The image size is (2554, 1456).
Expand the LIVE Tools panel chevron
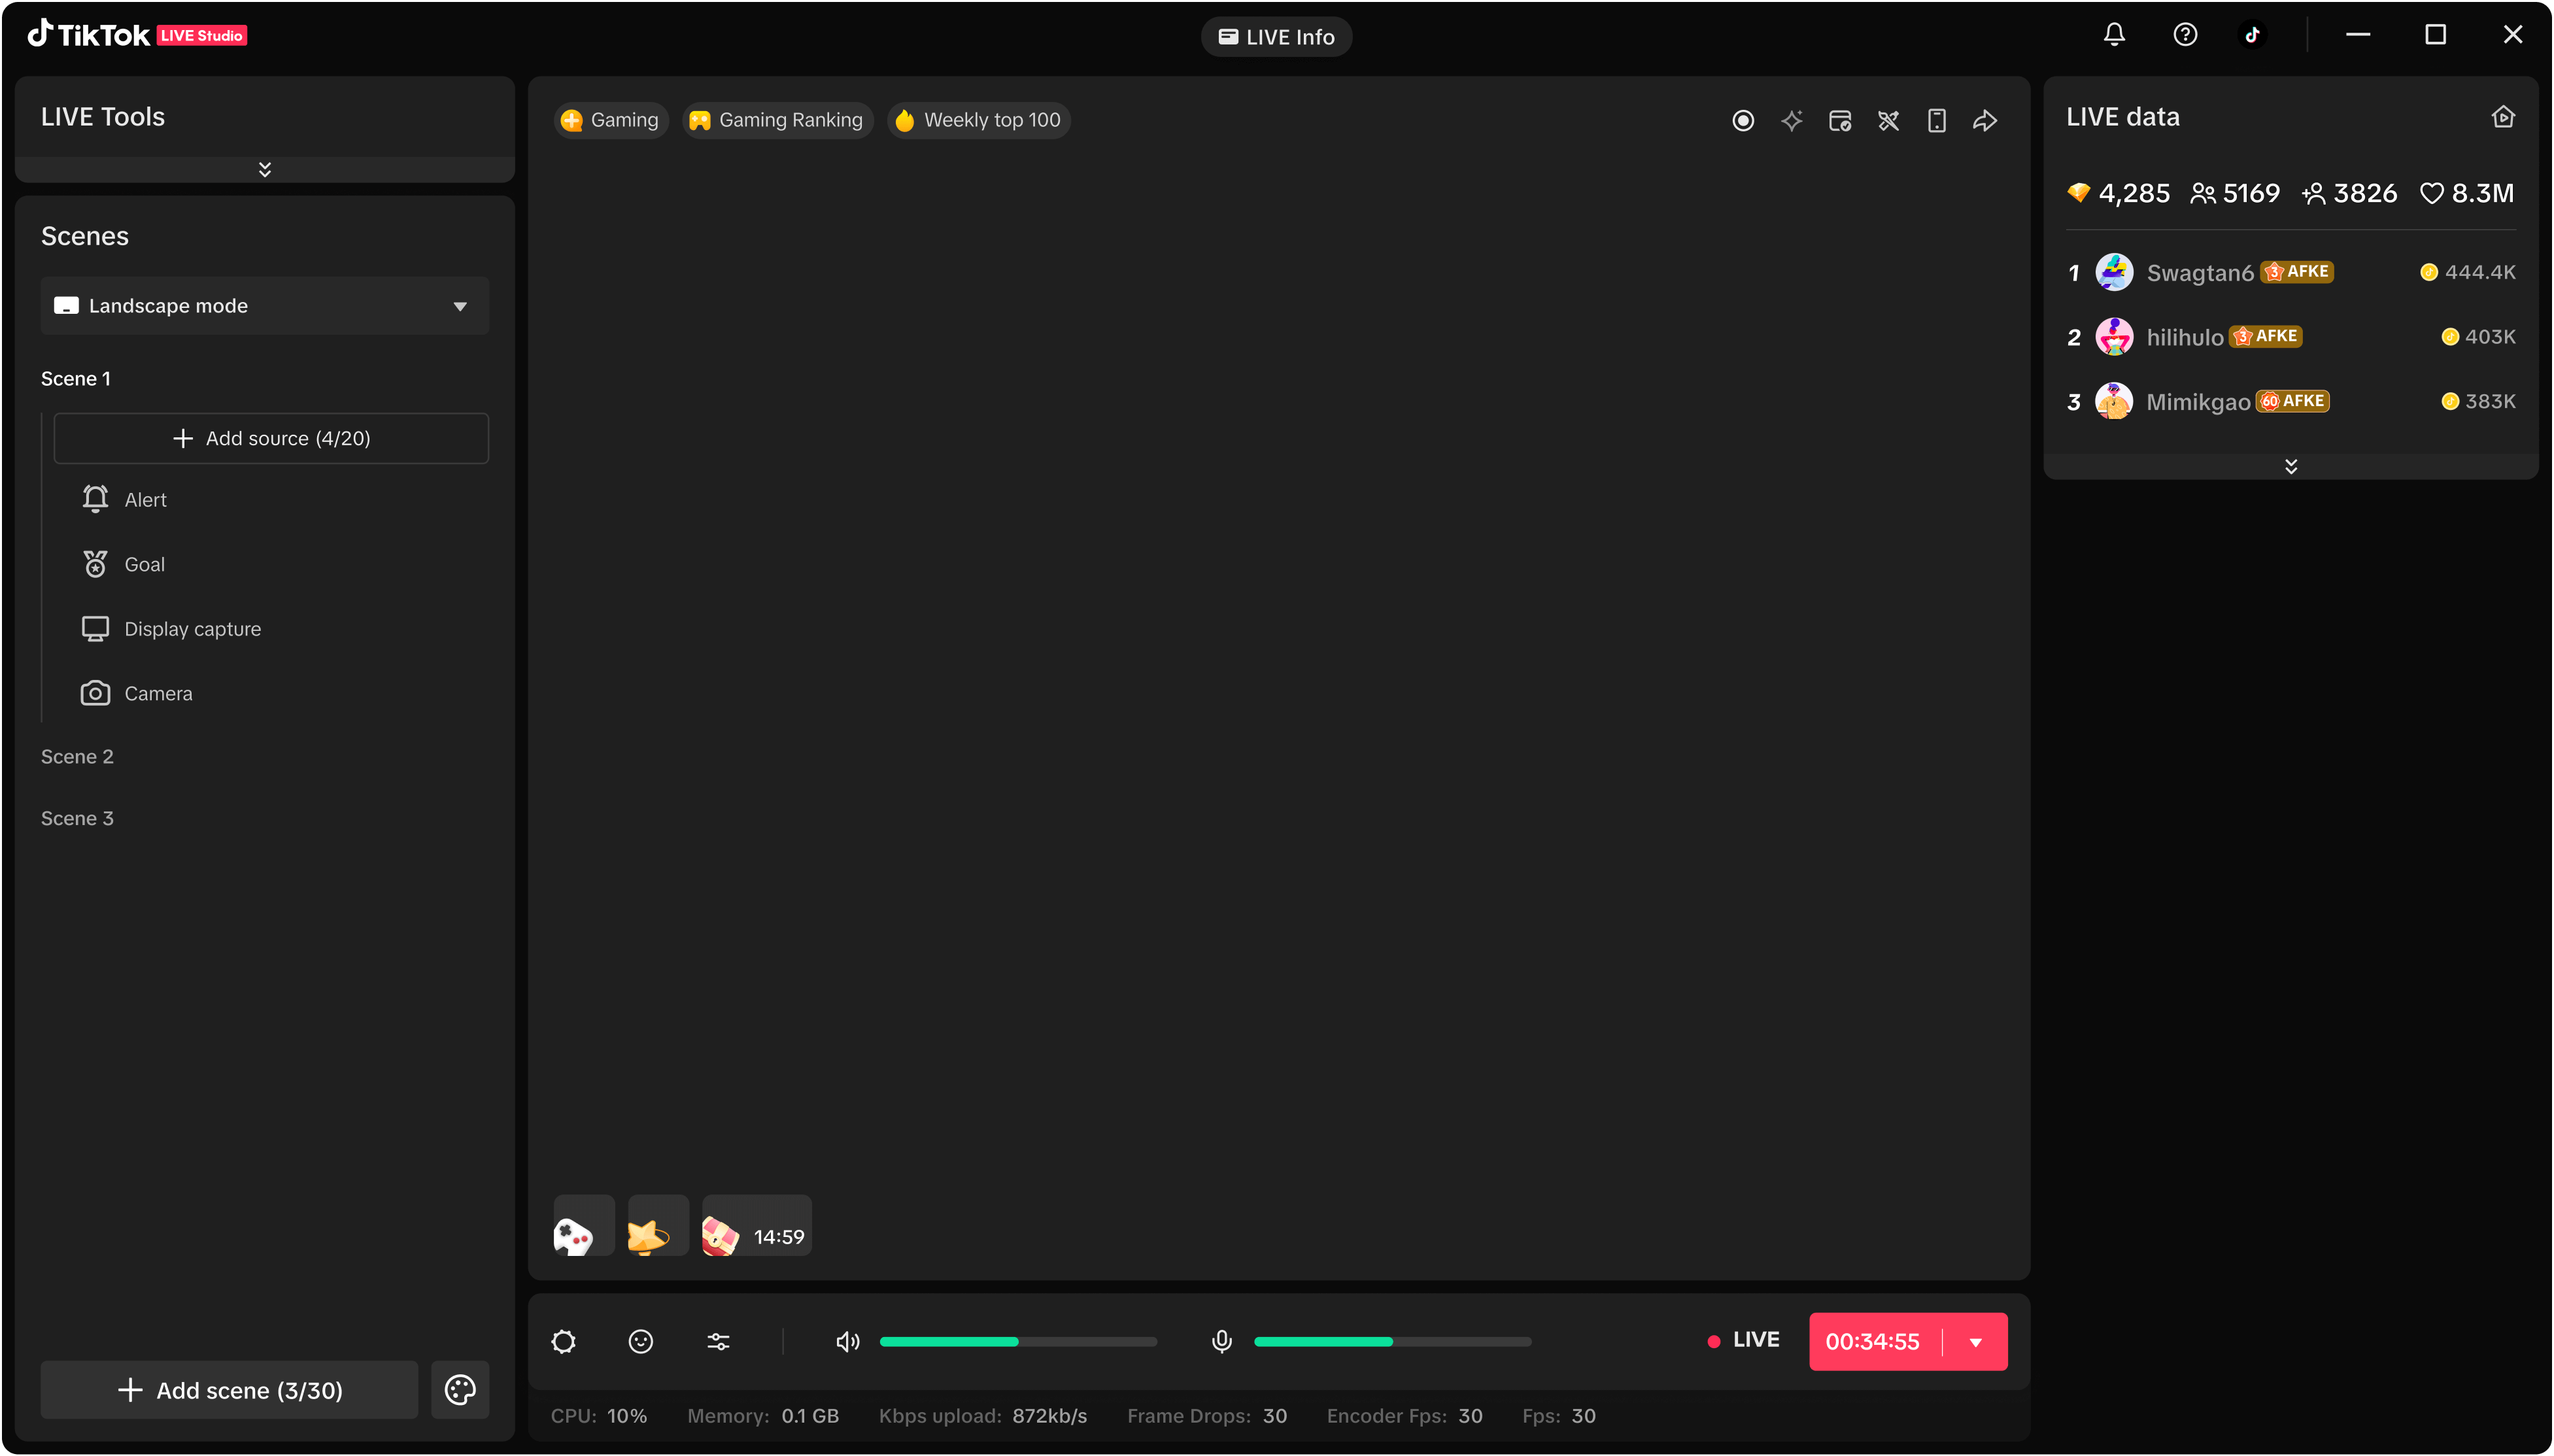(x=265, y=169)
